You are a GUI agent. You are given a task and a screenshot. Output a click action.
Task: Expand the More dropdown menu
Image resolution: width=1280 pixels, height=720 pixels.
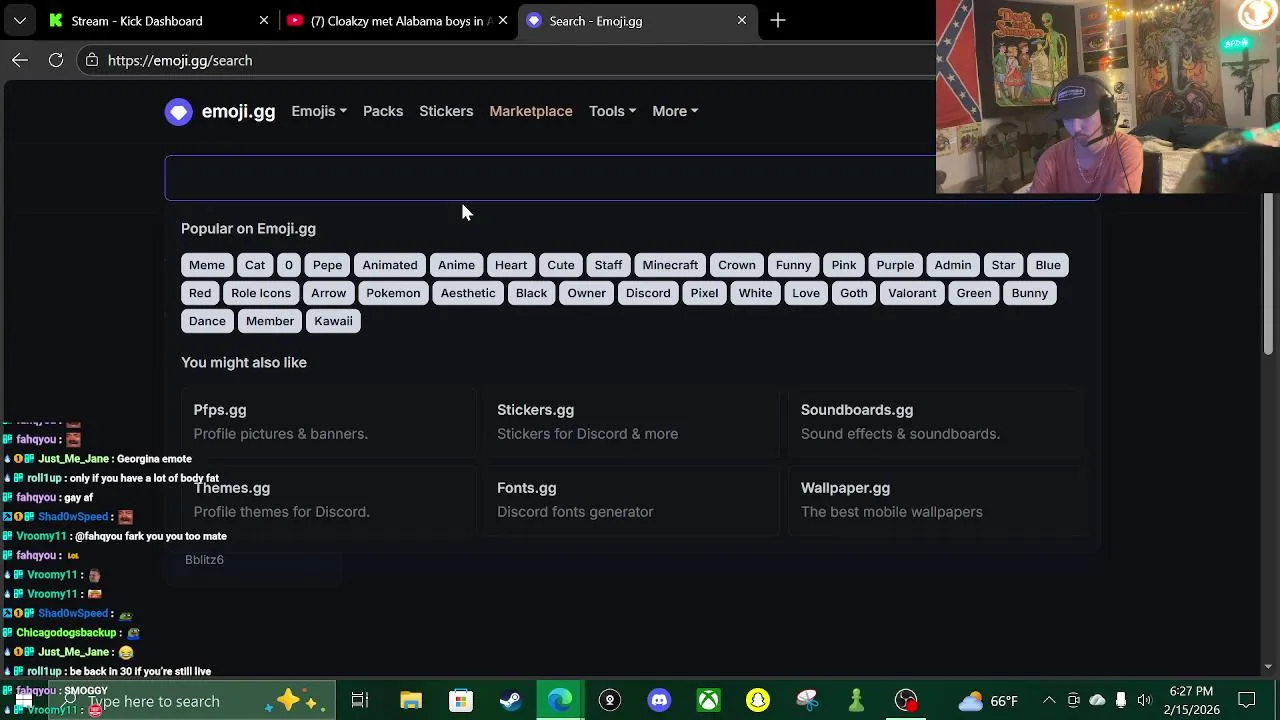[x=675, y=111]
